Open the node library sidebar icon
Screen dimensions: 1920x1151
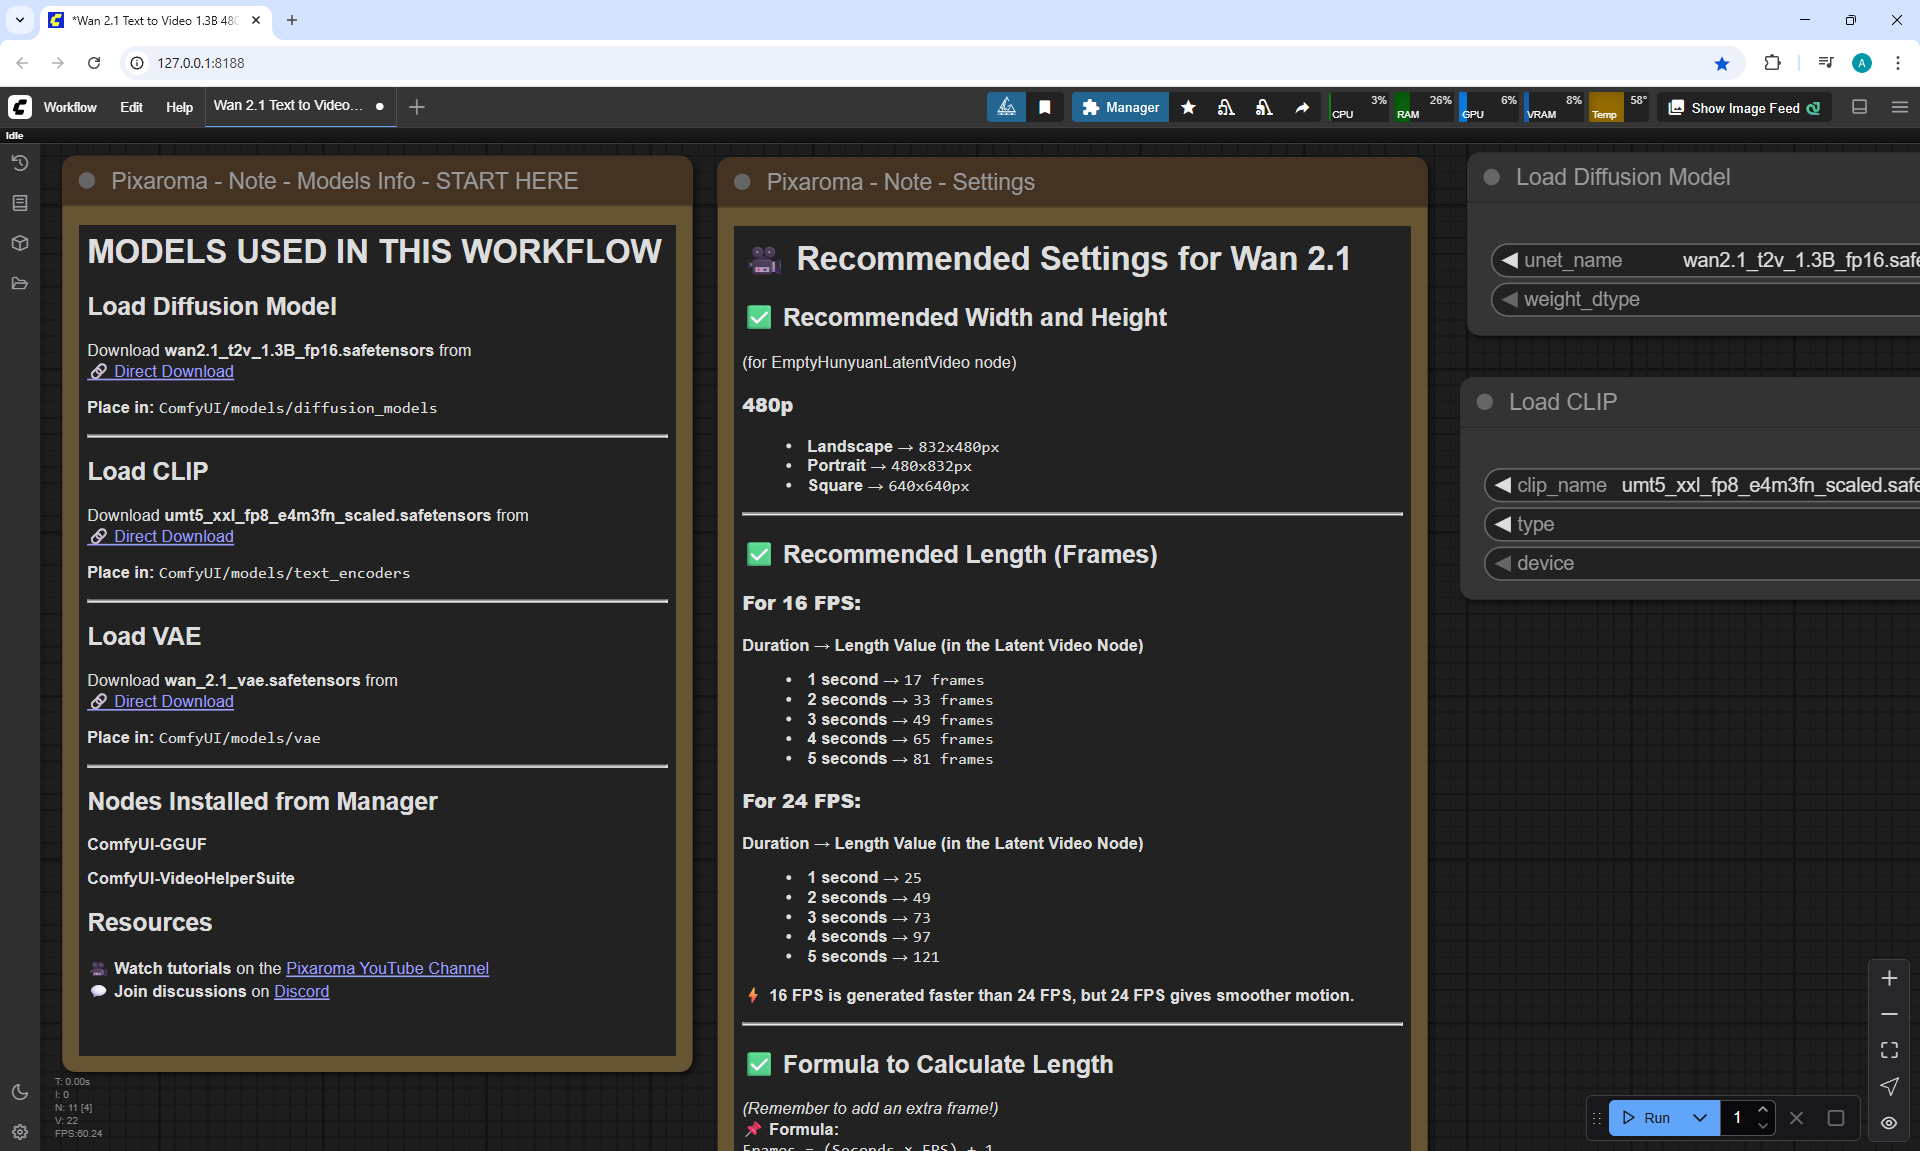point(20,203)
